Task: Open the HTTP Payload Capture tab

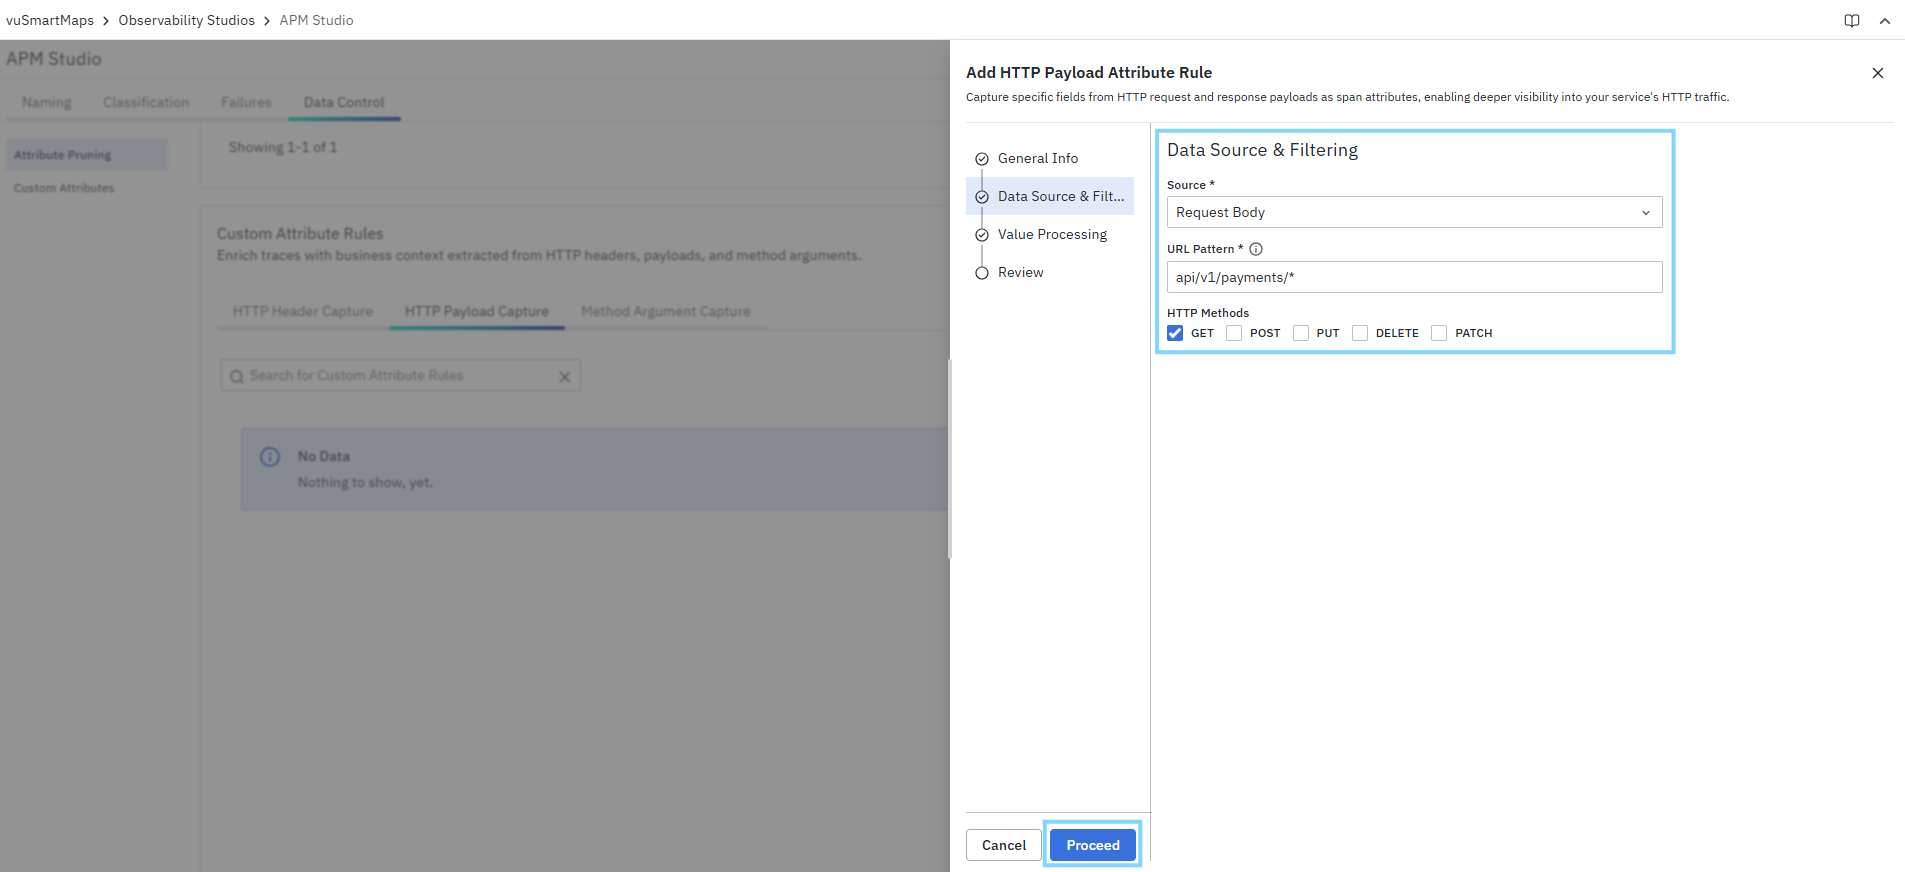Action: tap(477, 311)
